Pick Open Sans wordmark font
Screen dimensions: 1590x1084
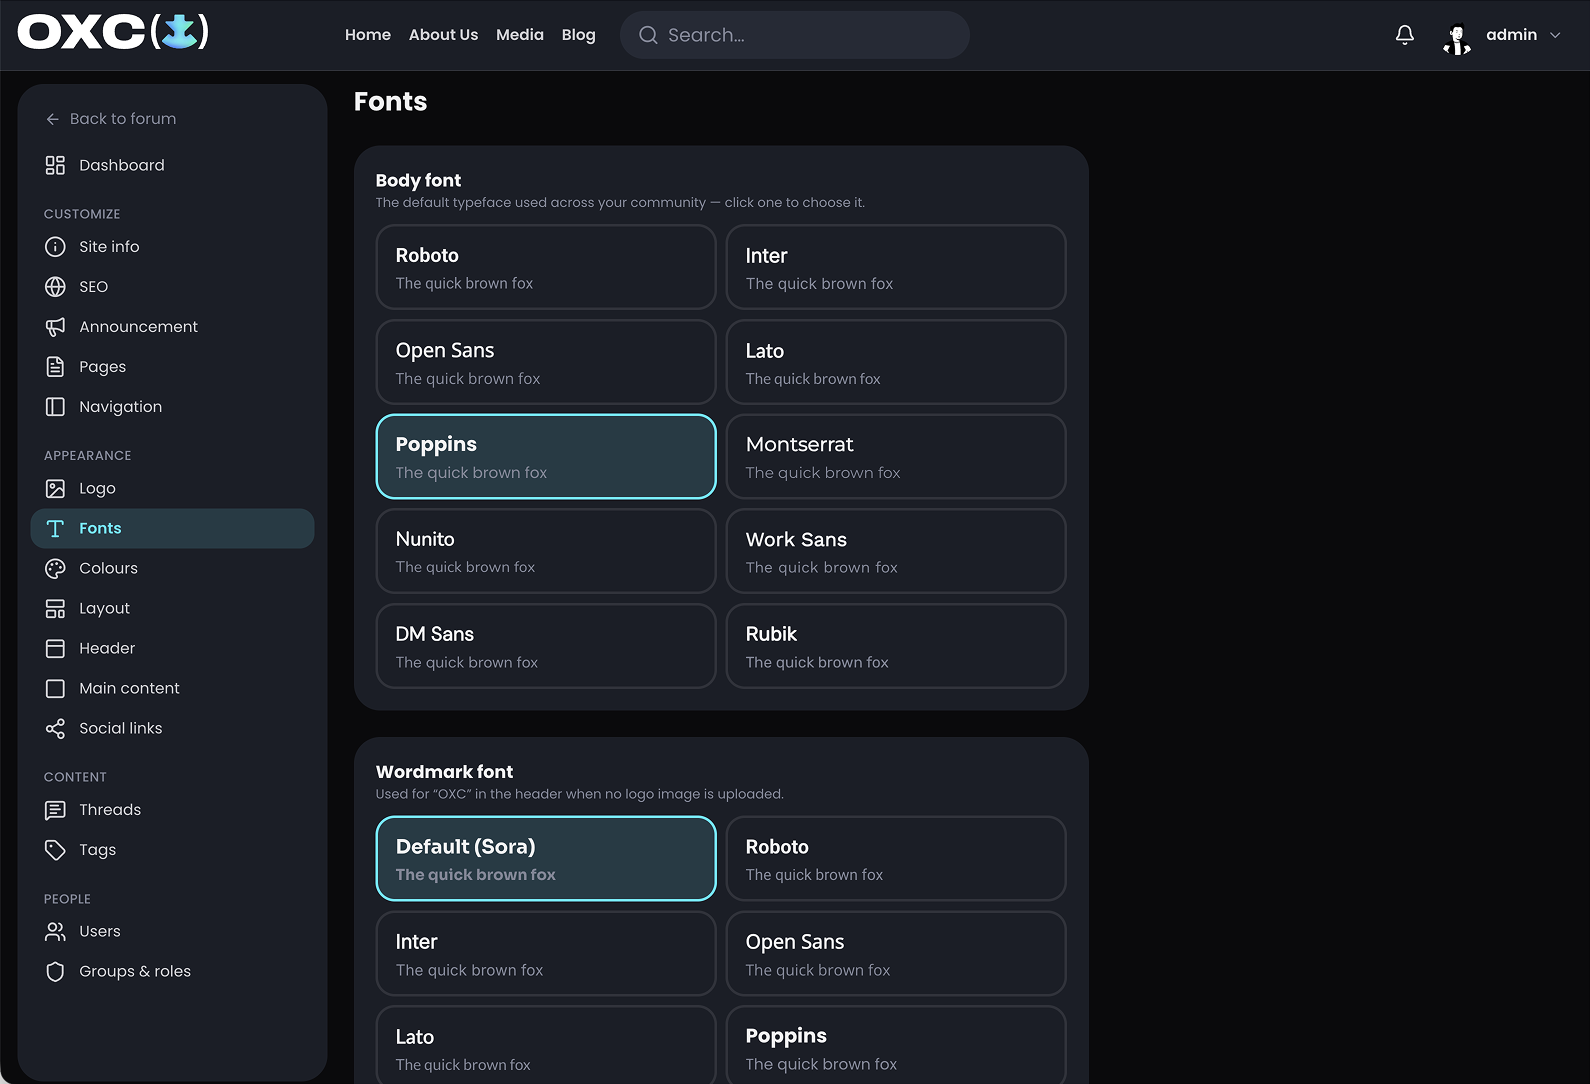click(x=896, y=953)
